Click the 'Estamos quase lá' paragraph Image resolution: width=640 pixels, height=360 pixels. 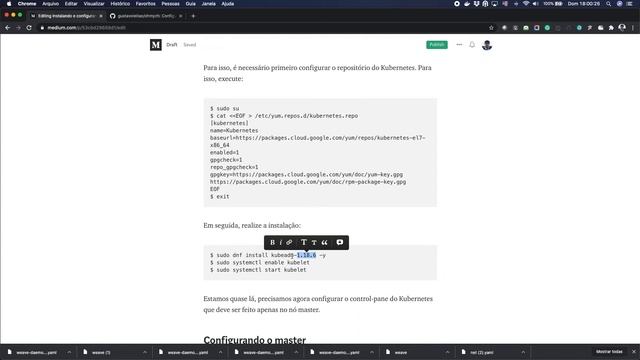point(318,304)
